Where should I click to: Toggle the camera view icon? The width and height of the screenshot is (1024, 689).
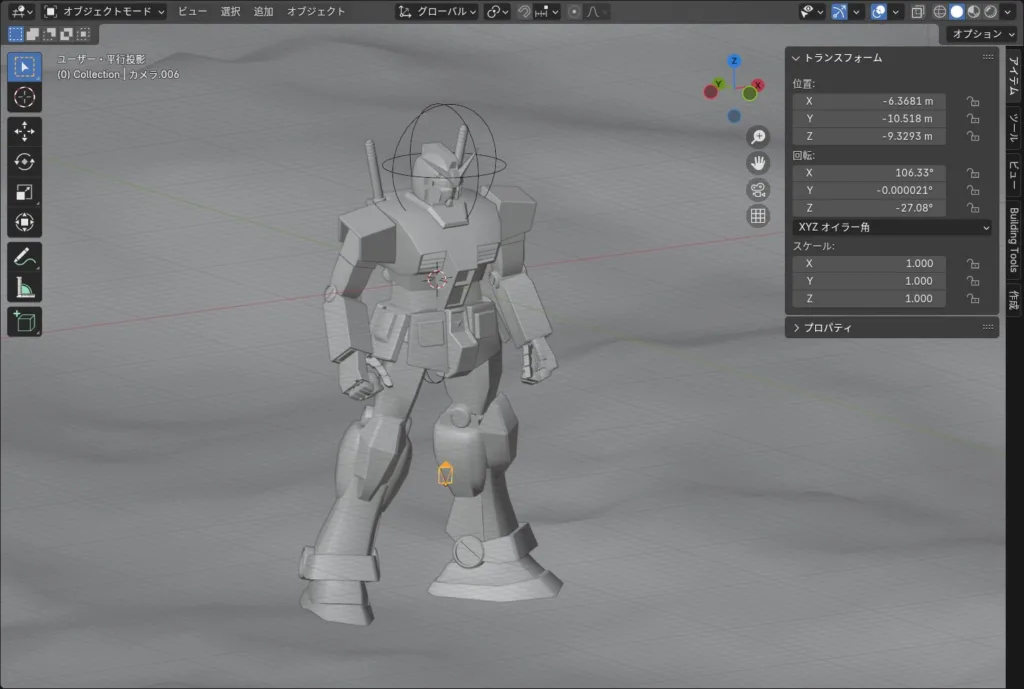[758, 189]
